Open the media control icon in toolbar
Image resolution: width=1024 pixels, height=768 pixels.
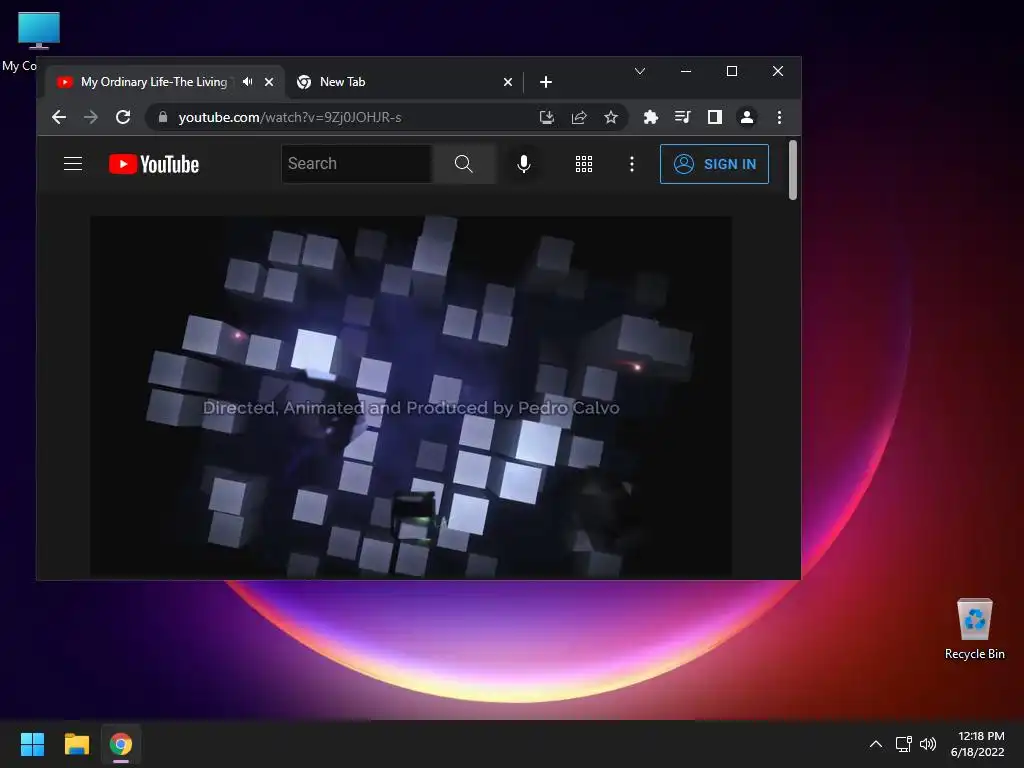pyautogui.click(x=682, y=118)
